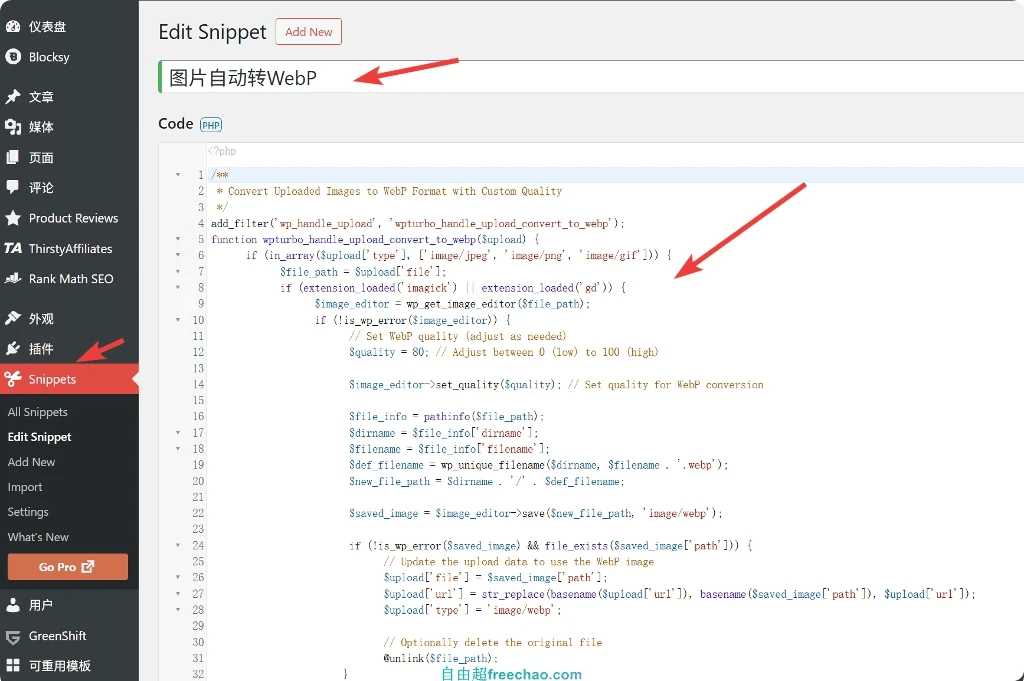
Task: Click the Rank Math SEO icon
Action: click(x=13, y=279)
